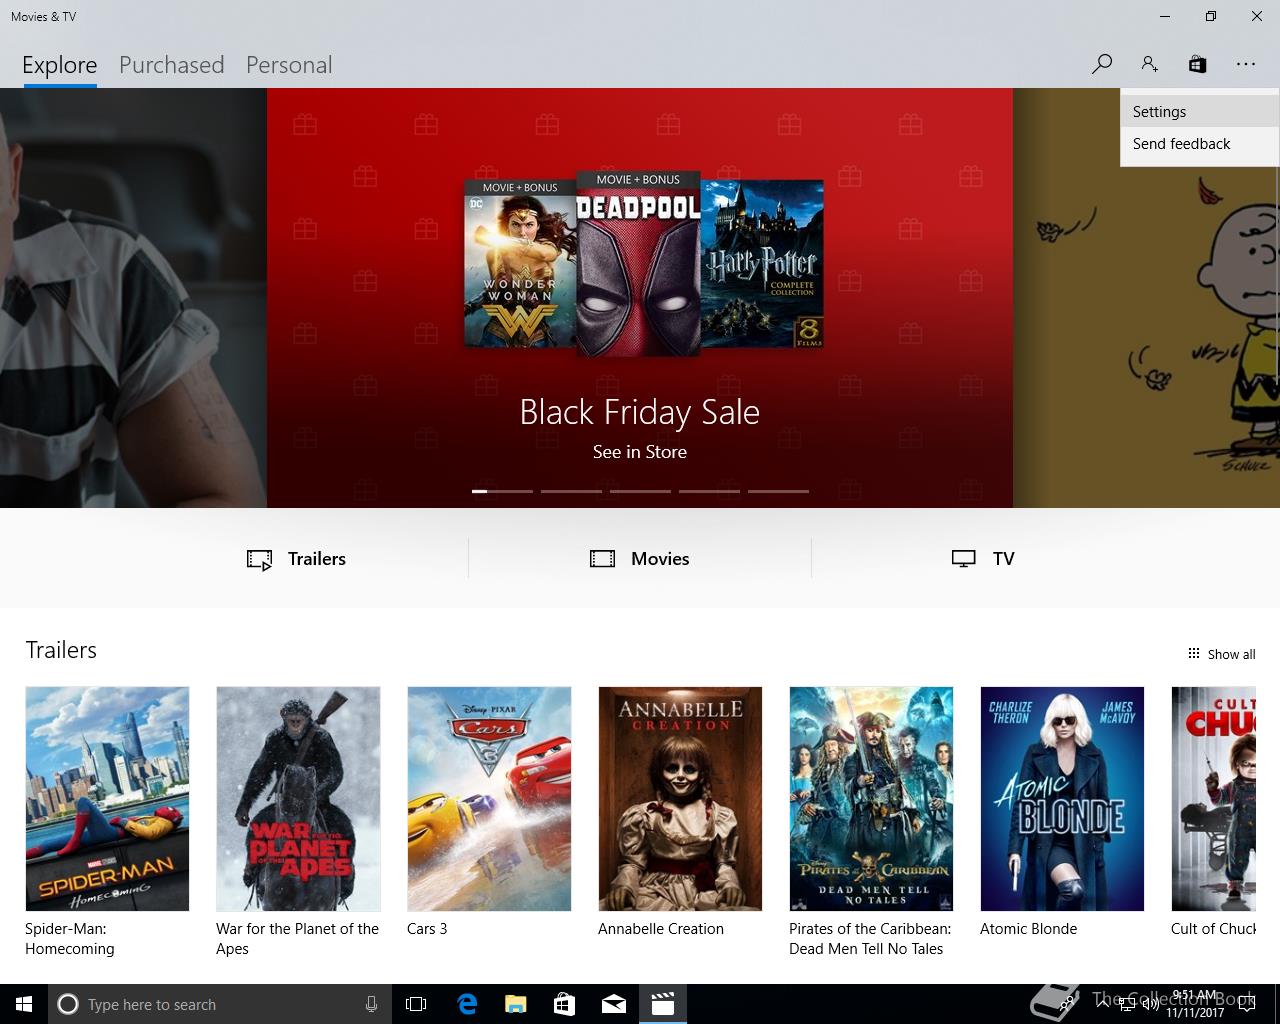Open the Trailers category label
The image size is (1280, 1024).
pos(317,559)
